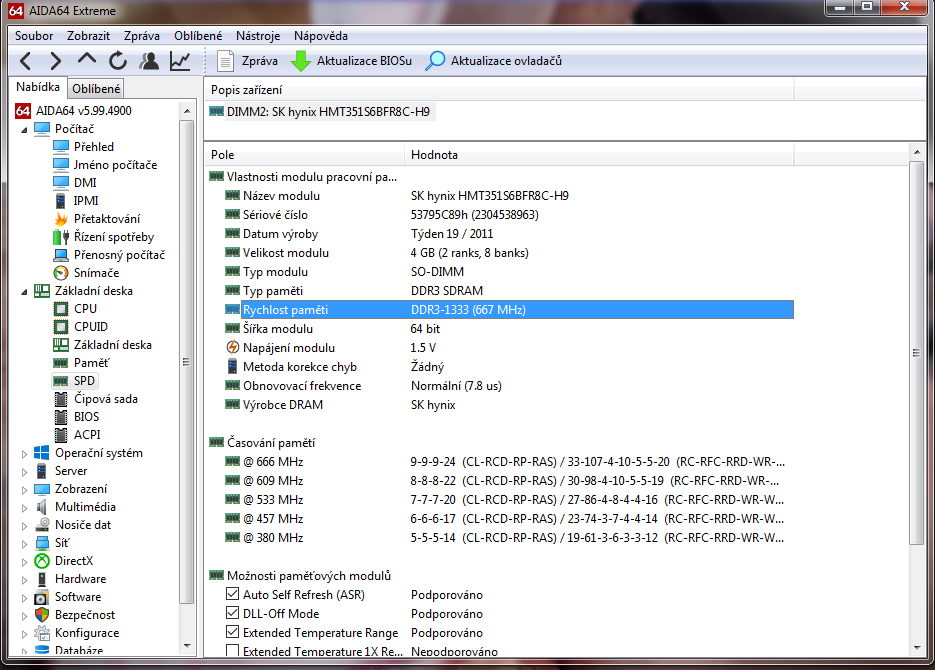Open the IPMI server icon

[61, 201]
